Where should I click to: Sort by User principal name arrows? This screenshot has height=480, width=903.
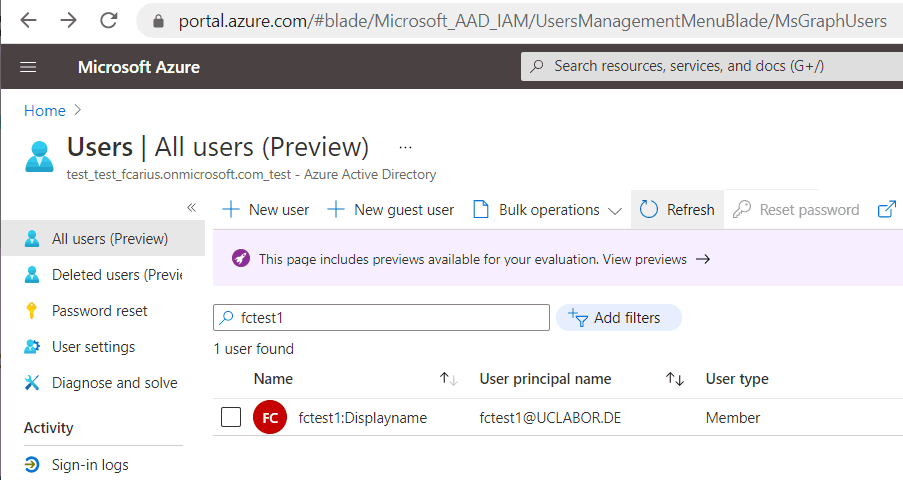click(675, 379)
